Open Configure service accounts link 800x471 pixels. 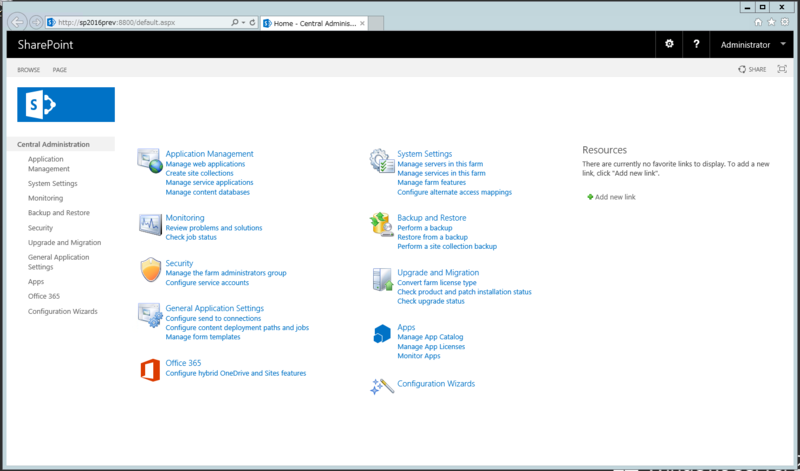coord(207,282)
